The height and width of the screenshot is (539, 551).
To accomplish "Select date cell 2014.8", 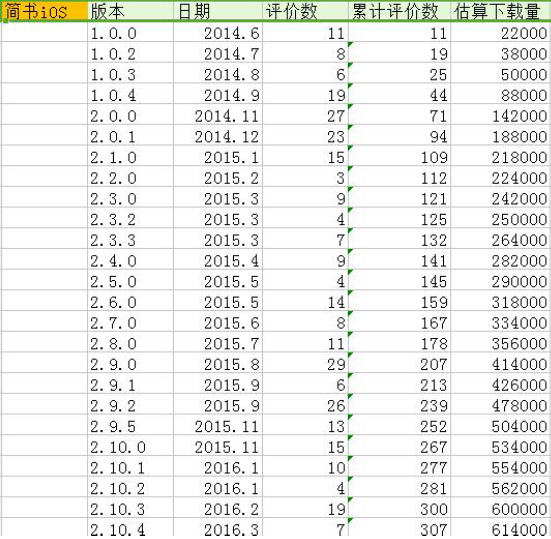I will [x=218, y=74].
